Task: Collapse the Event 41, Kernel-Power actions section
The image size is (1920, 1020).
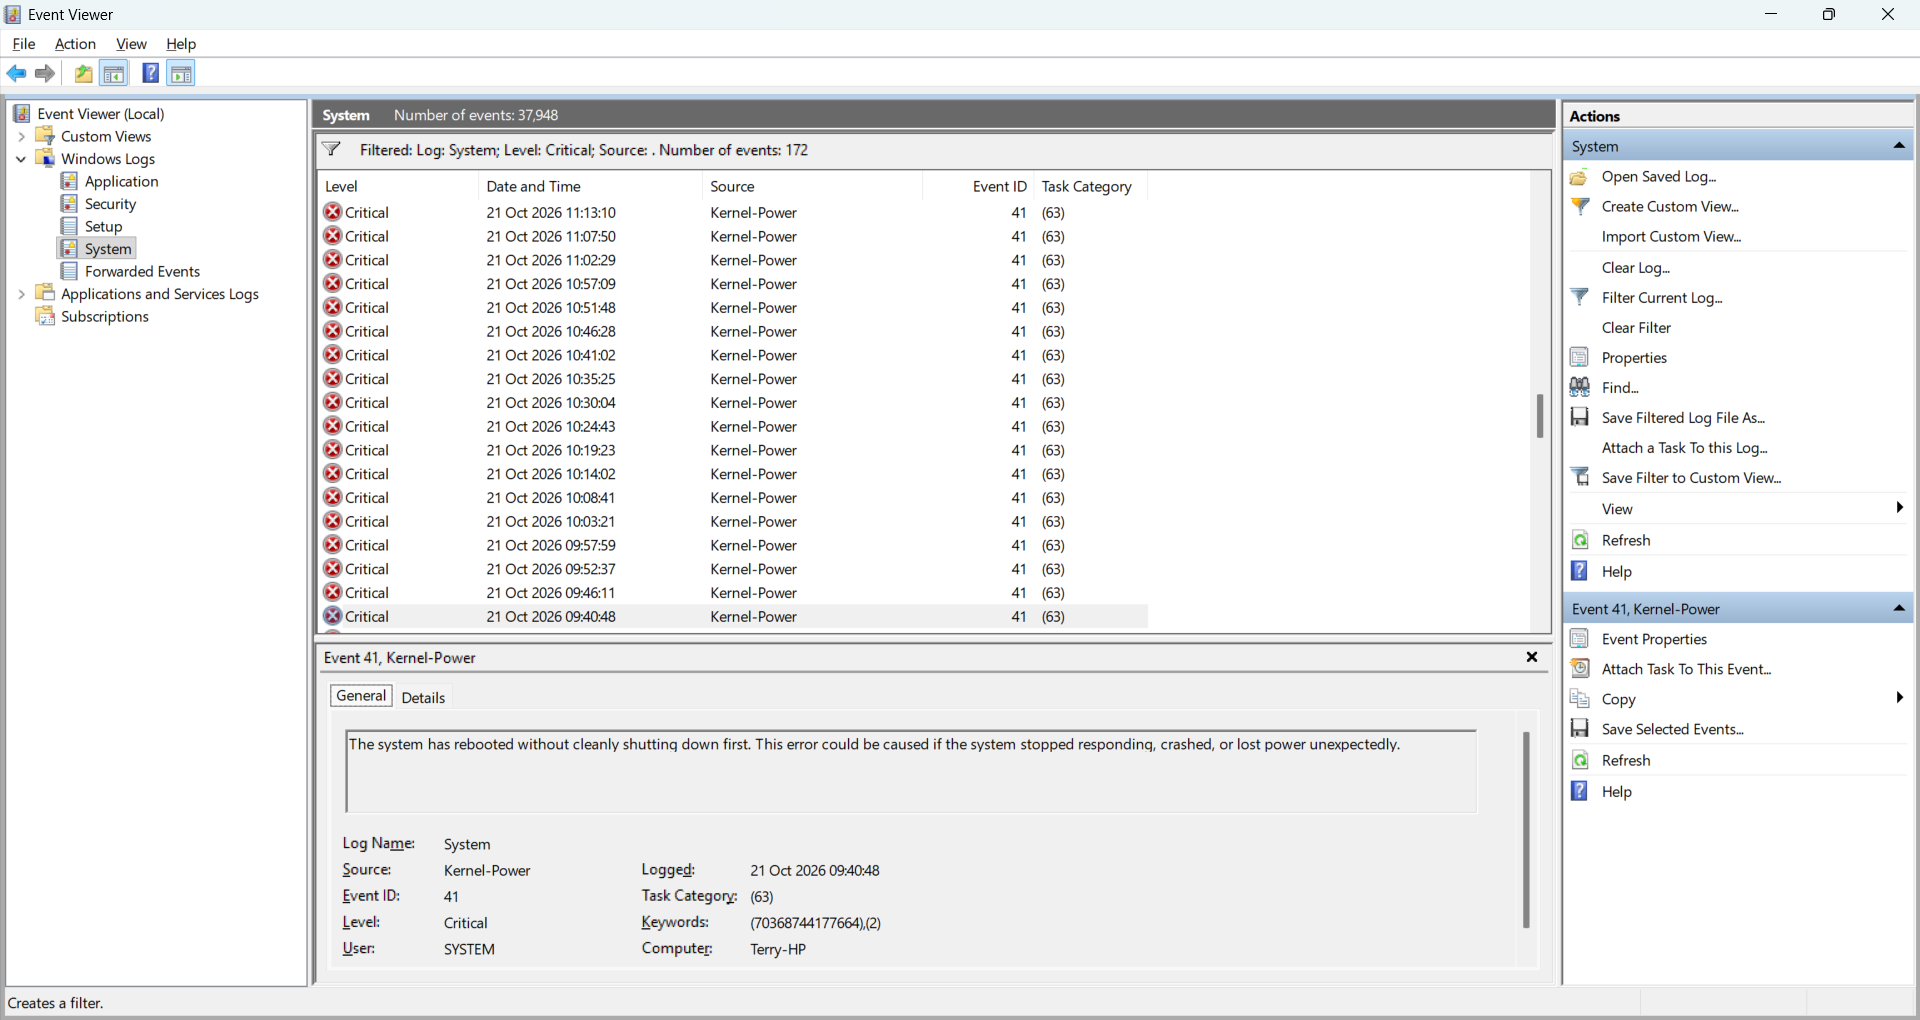Action: coord(1899,609)
